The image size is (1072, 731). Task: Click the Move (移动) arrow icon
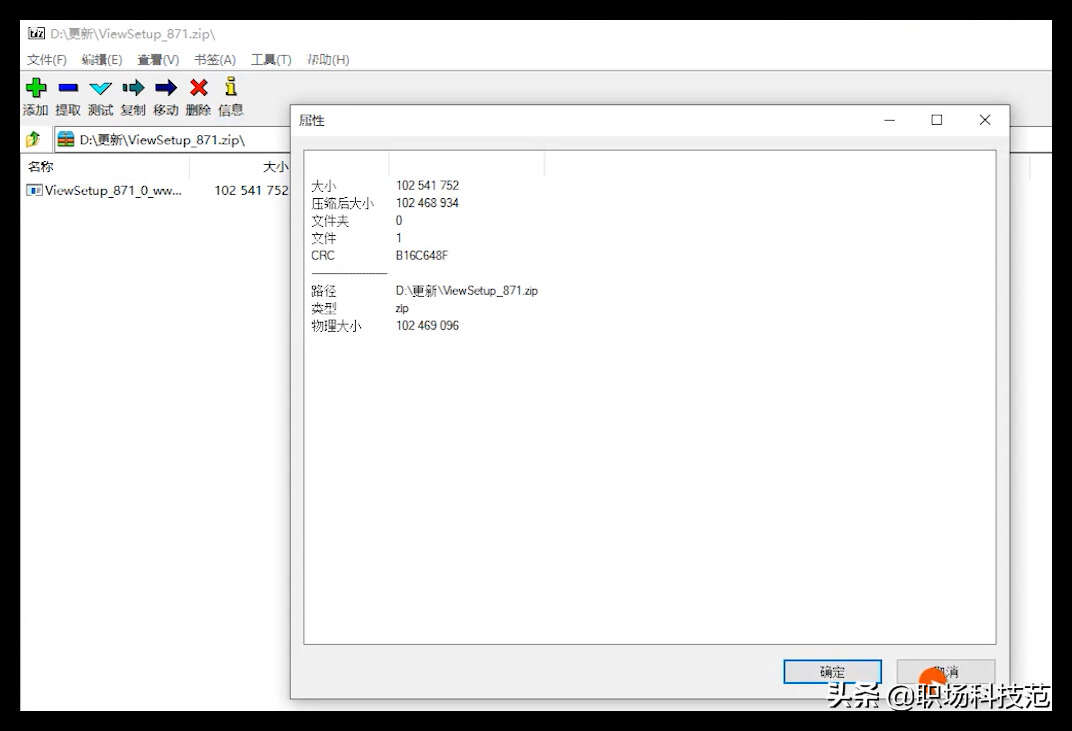165,88
